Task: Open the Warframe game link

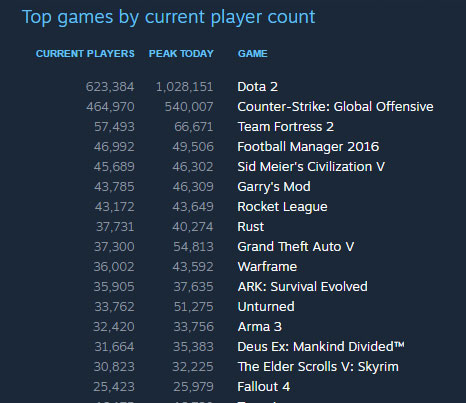Action: click(x=267, y=267)
